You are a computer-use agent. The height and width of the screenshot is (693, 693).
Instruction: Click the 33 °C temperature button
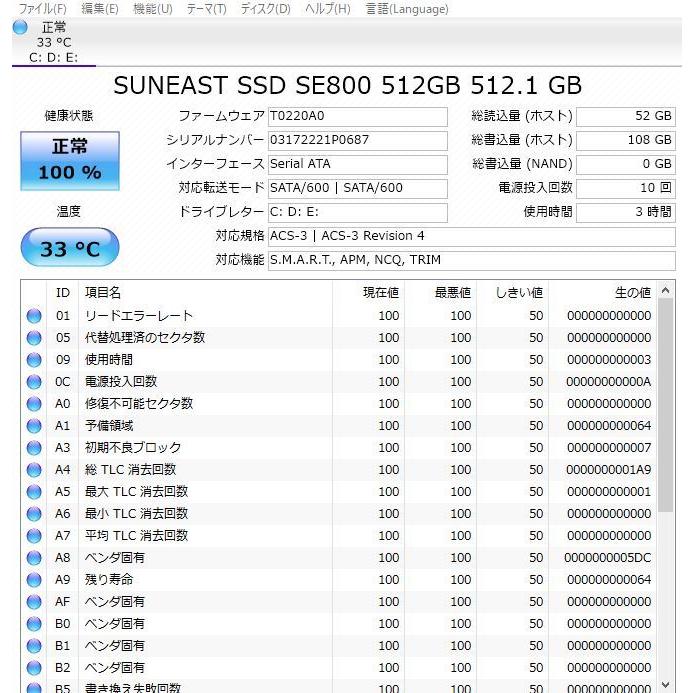click(70, 247)
